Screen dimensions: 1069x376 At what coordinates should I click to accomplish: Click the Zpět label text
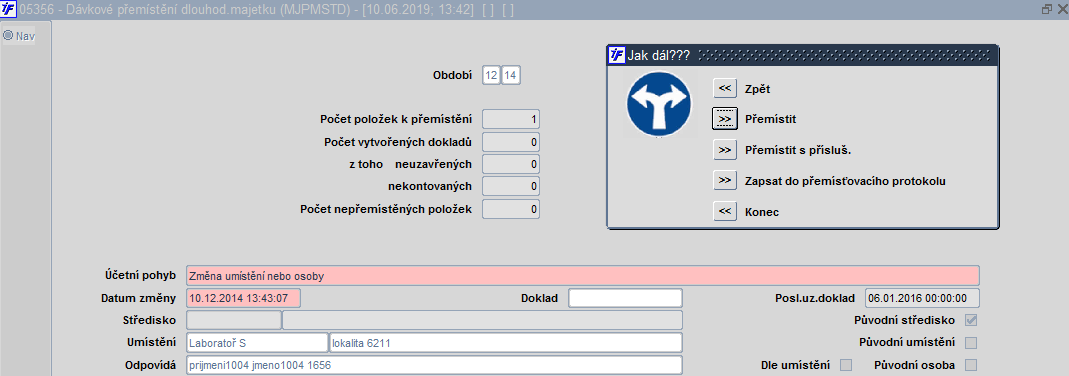(x=757, y=89)
